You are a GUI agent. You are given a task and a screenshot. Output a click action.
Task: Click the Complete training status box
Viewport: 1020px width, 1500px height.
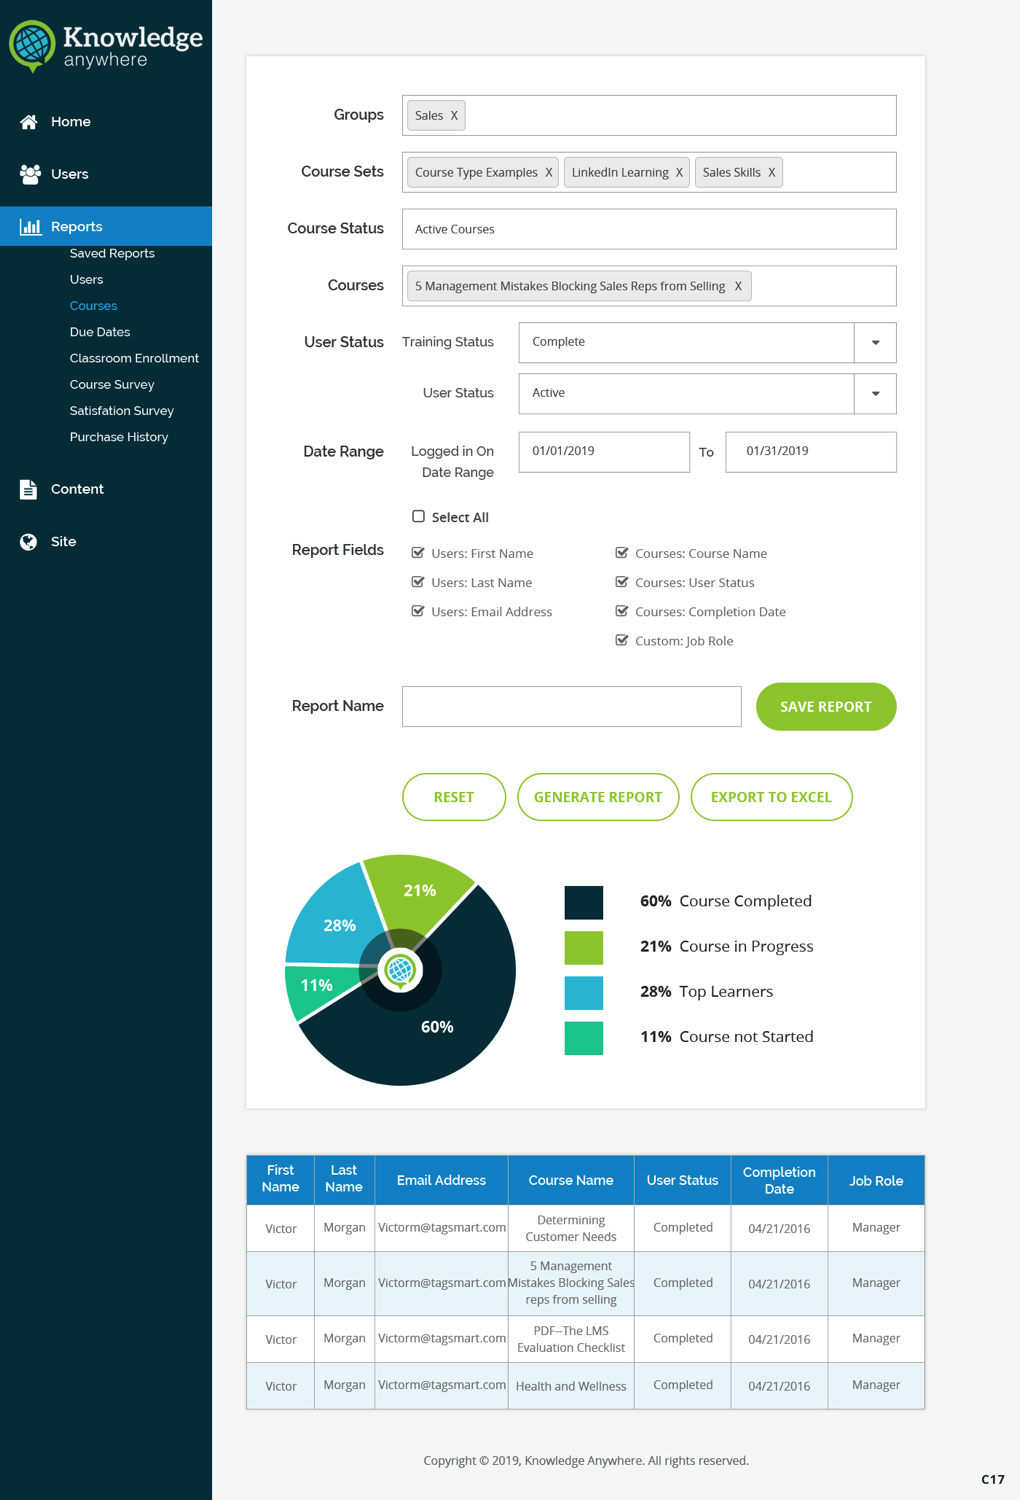point(686,342)
